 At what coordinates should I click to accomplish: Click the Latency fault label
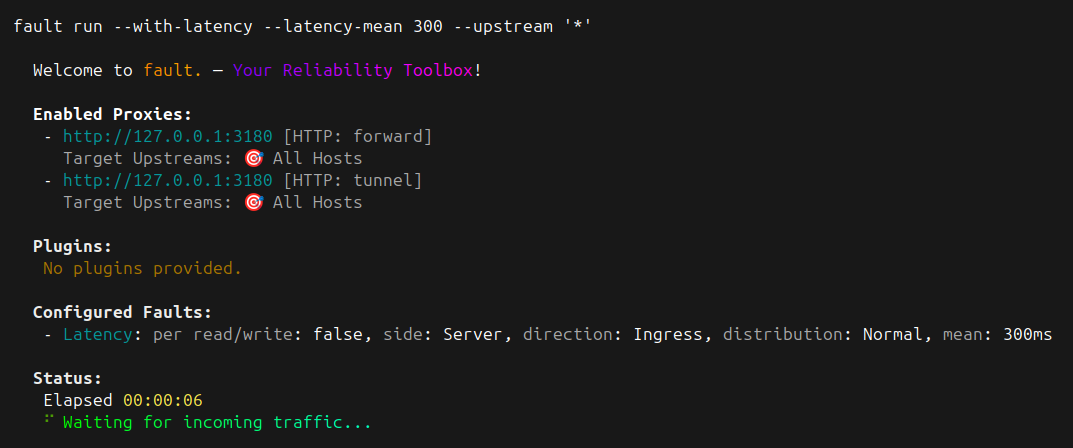point(97,334)
